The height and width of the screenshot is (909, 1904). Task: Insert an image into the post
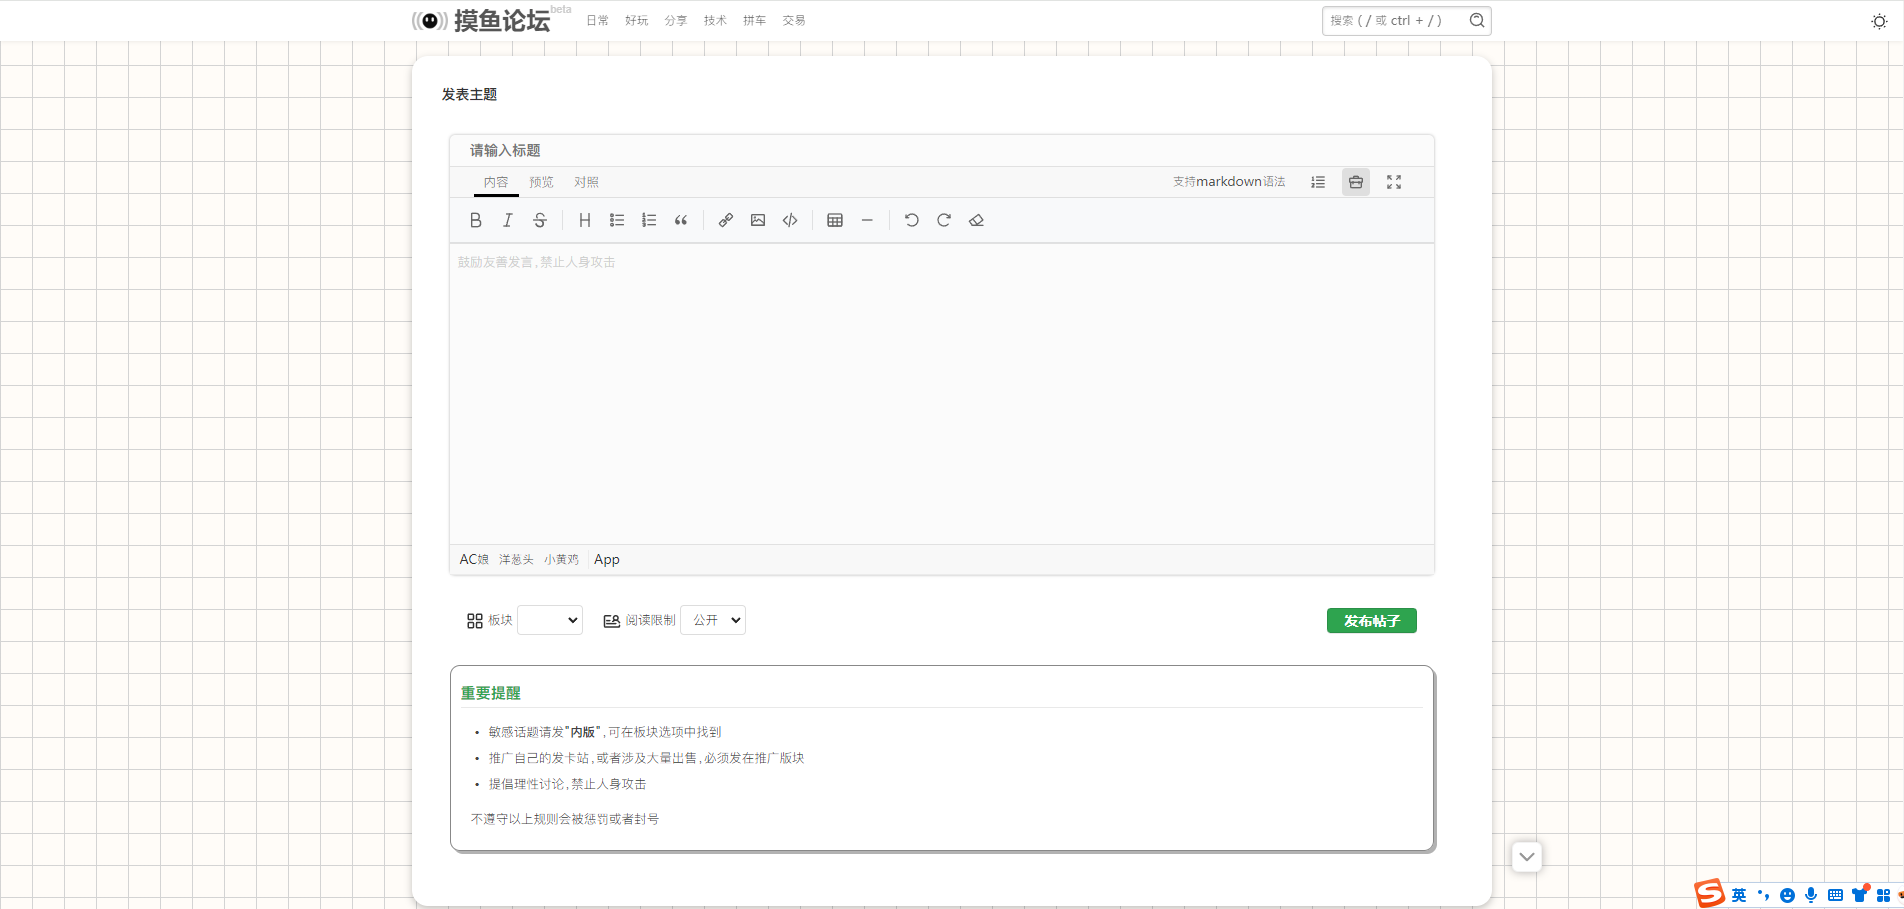coord(758,220)
